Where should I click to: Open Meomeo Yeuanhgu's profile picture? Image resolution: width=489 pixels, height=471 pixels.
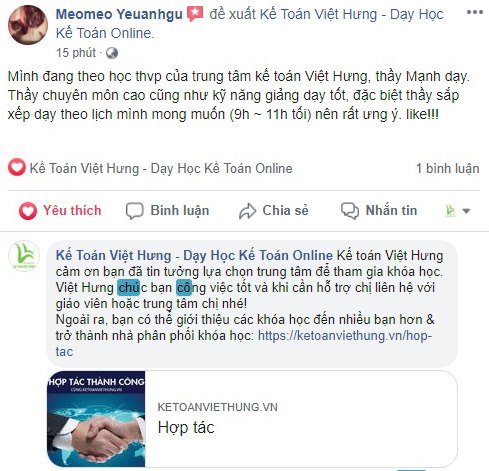pos(28,25)
